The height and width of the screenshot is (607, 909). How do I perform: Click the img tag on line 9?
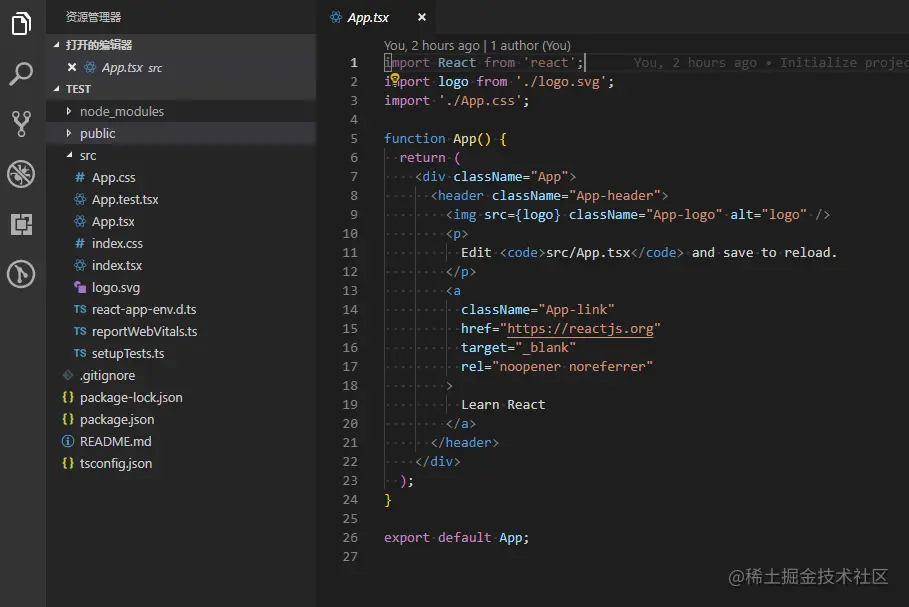pyautogui.click(x=638, y=215)
